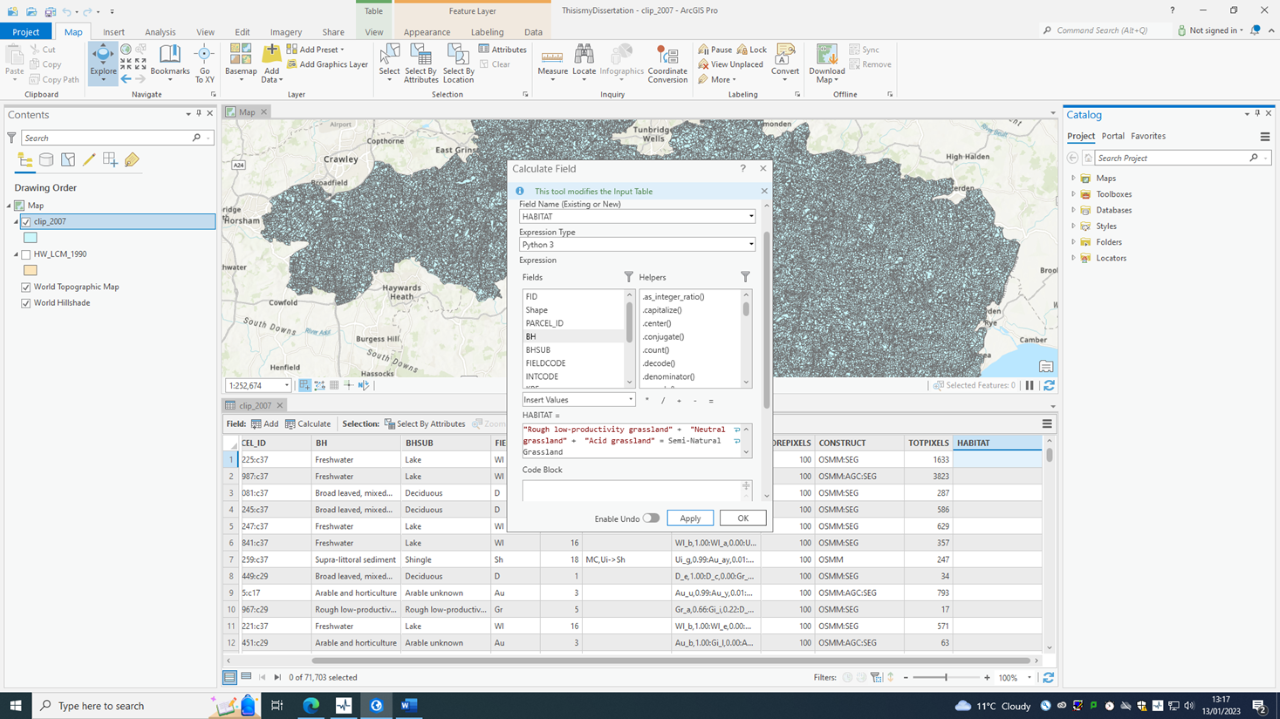This screenshot has width=1280, height=719.
Task: Activate the Locate tool
Action: (585, 62)
